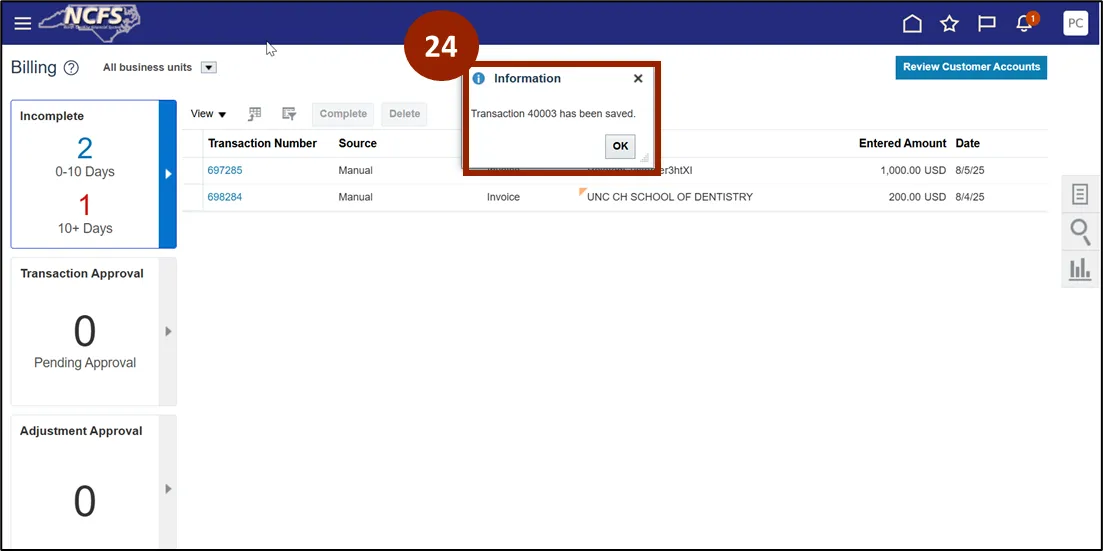Select the Incomplete infotile
This screenshot has height=551, width=1103.
tap(85, 173)
